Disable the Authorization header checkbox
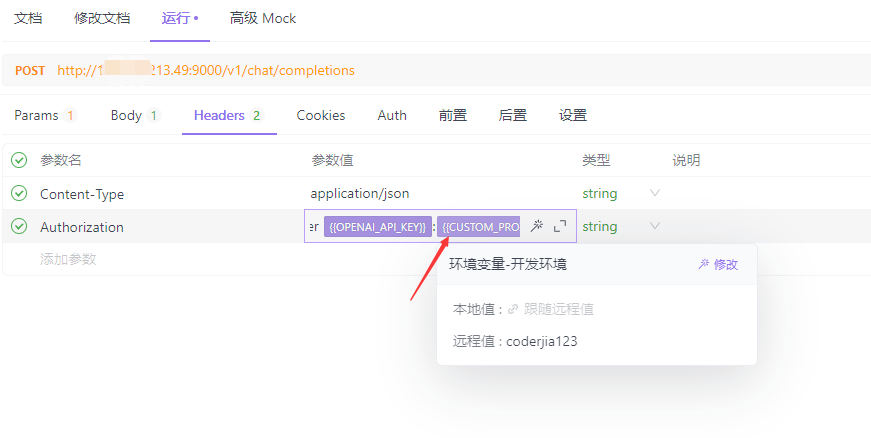 19,226
